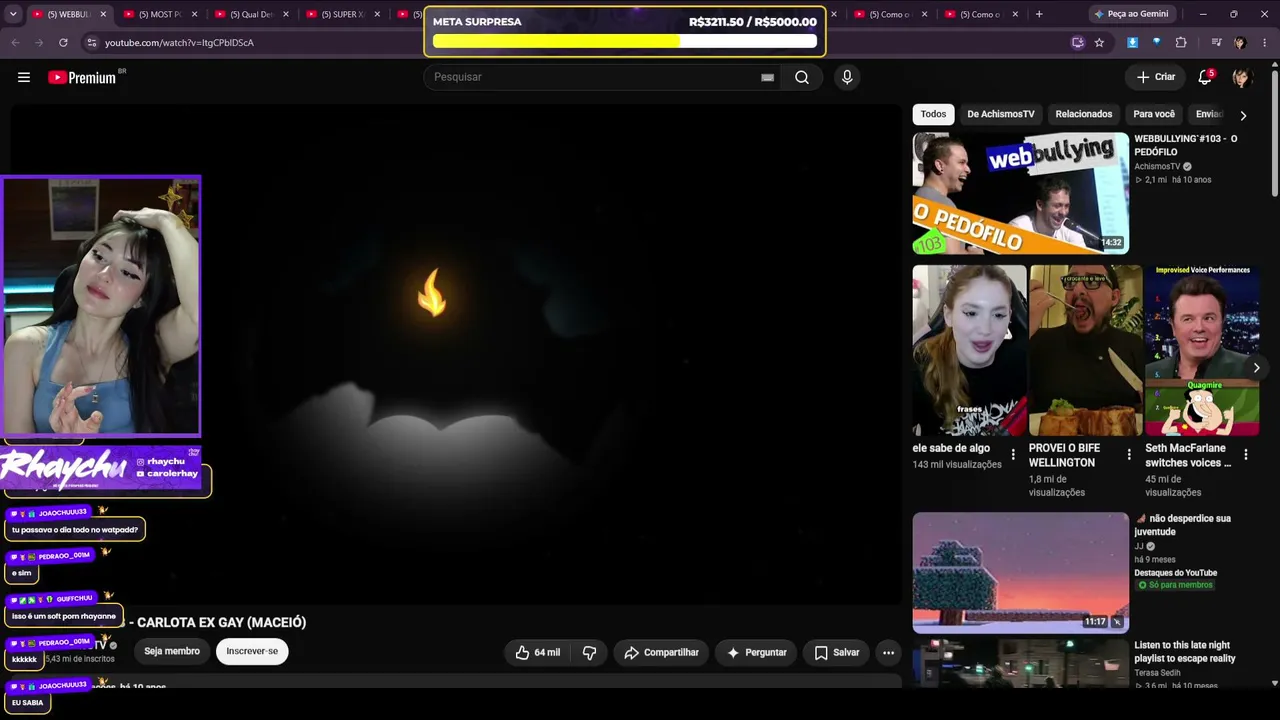Image resolution: width=1280 pixels, height=720 pixels.
Task: Bookmark this page with the star
Action: click(x=1099, y=43)
